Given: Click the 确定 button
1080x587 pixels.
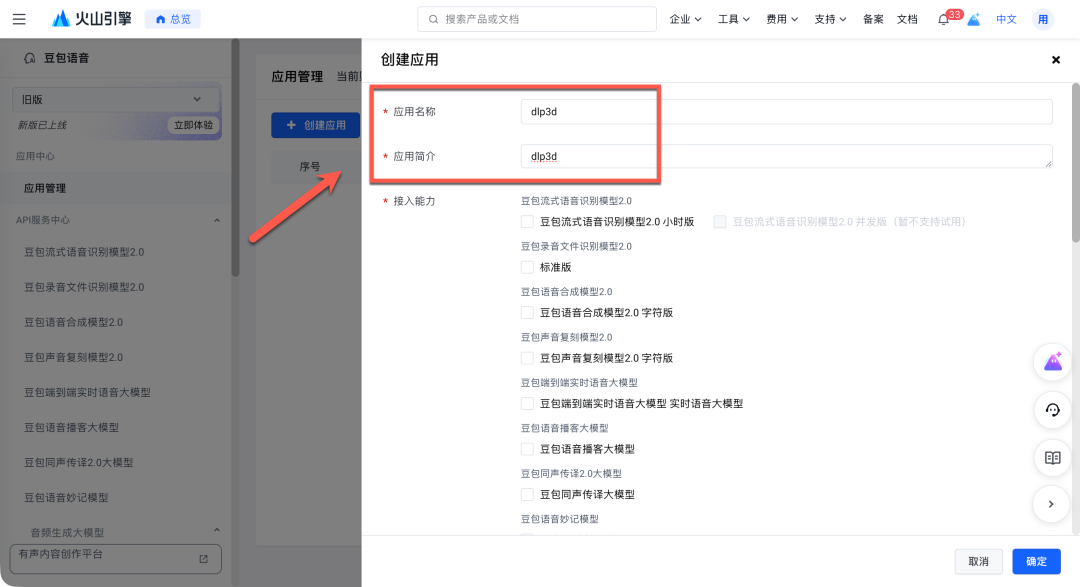Looking at the screenshot, I should coord(1036,562).
